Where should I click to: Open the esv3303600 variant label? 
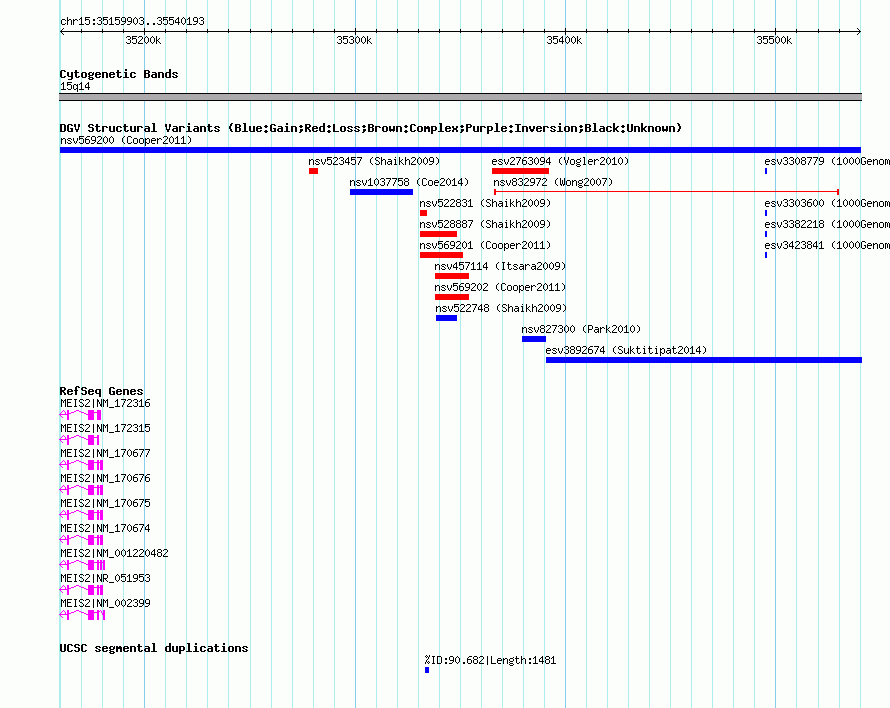point(826,203)
